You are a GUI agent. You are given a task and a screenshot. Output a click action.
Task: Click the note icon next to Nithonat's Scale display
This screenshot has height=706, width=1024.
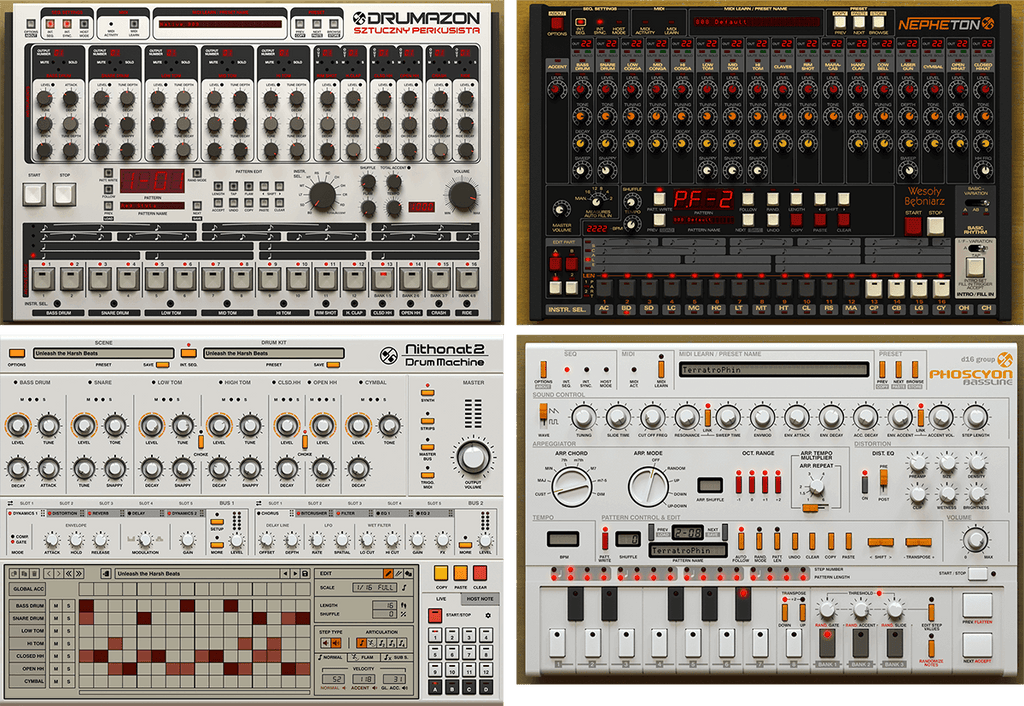(404, 587)
